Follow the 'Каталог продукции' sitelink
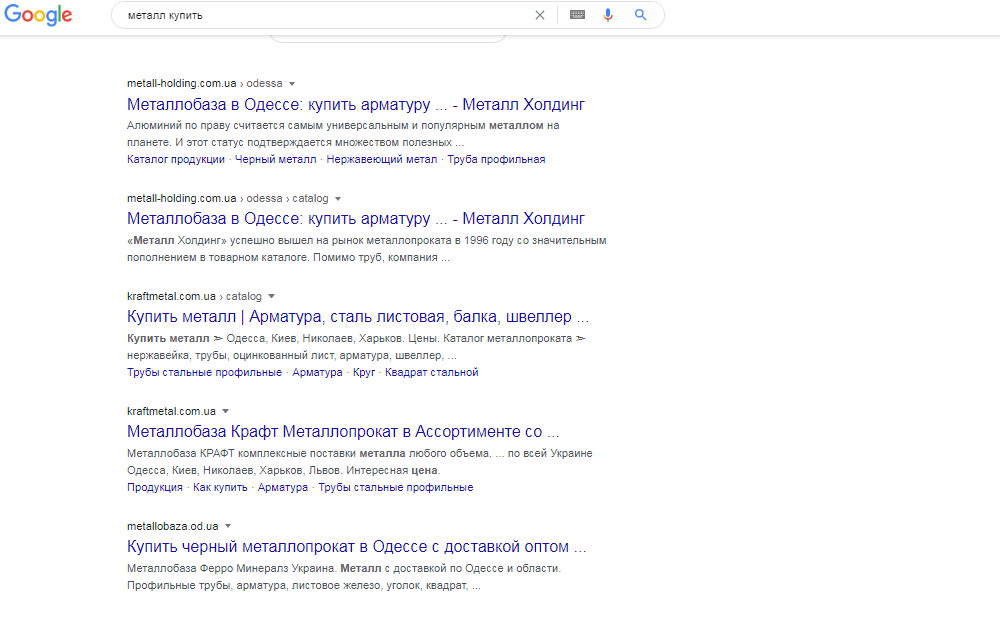This screenshot has width=1000, height=617. (x=176, y=160)
